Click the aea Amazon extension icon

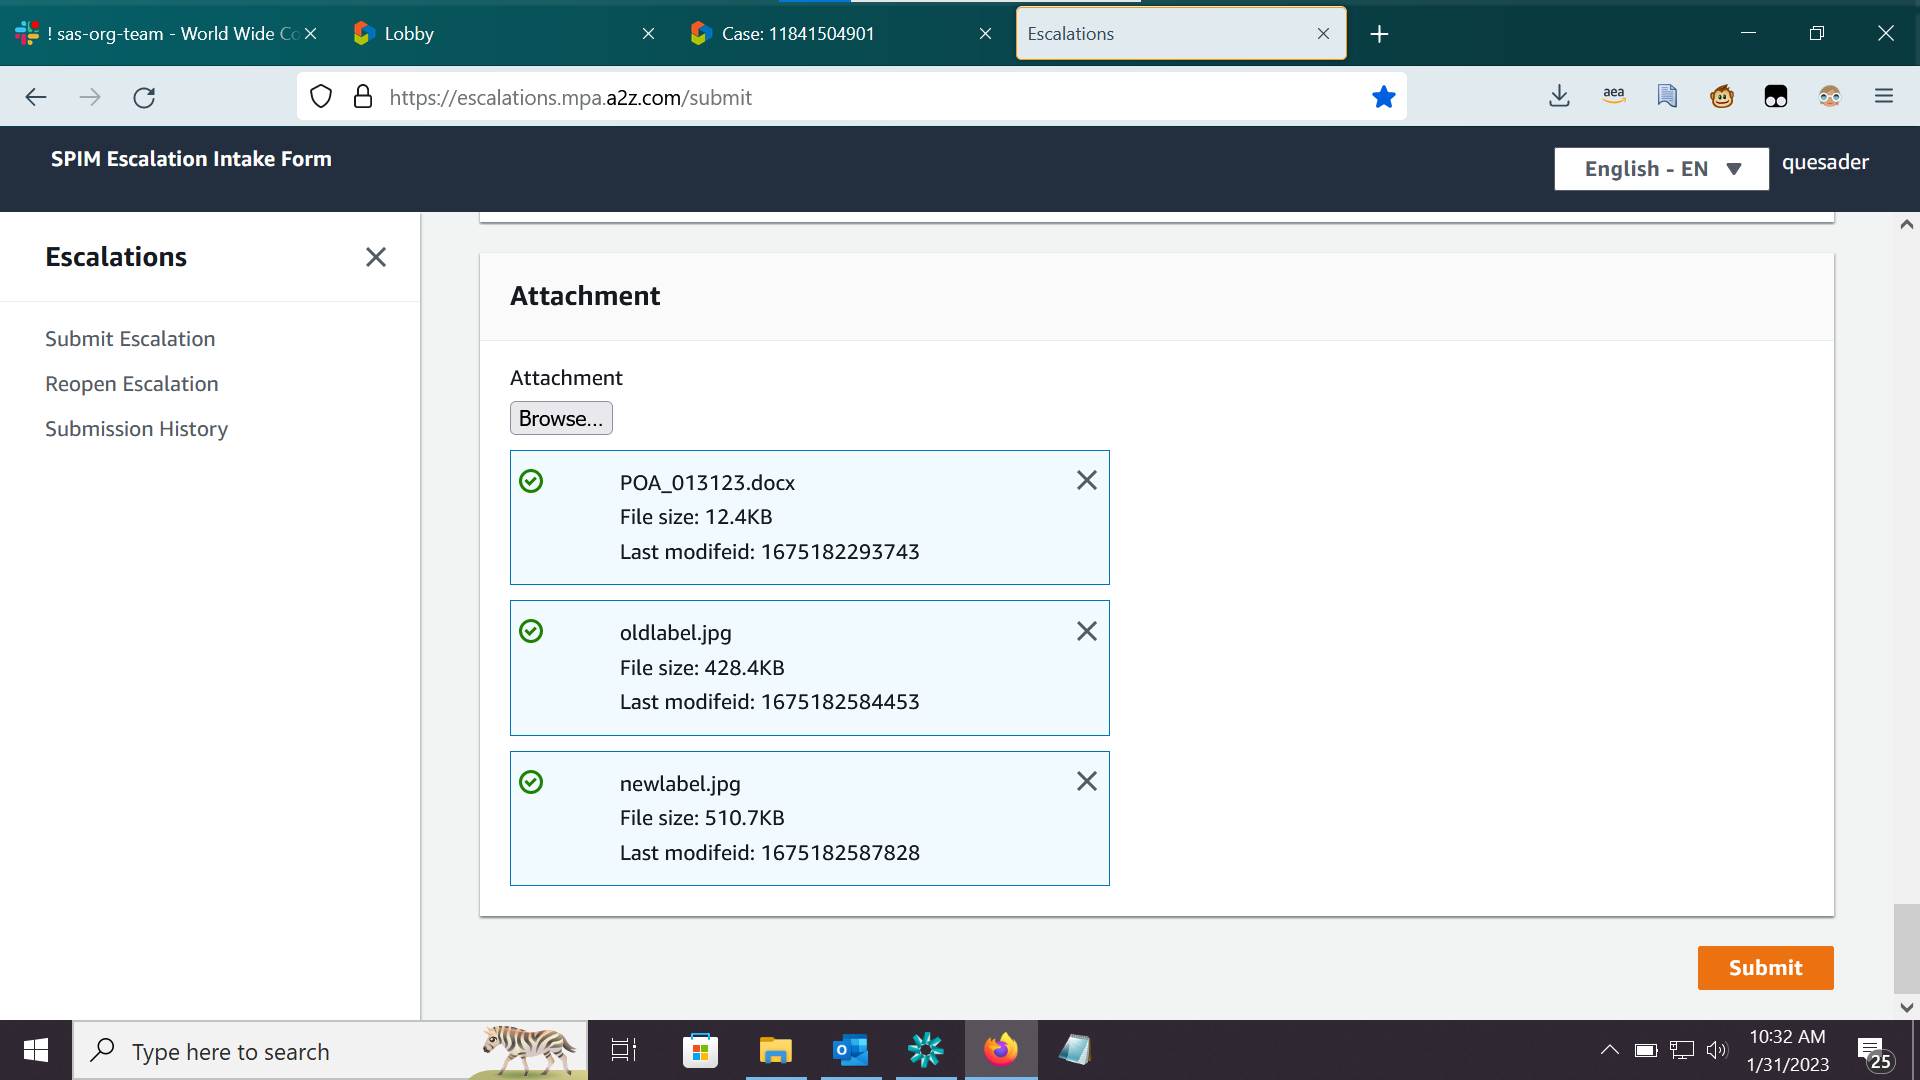[1613, 97]
